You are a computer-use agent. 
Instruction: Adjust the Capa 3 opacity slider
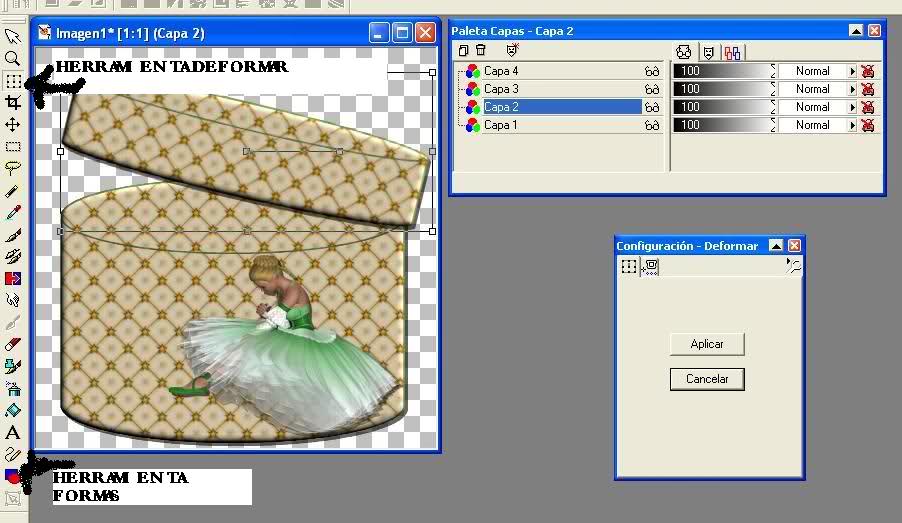(723, 89)
